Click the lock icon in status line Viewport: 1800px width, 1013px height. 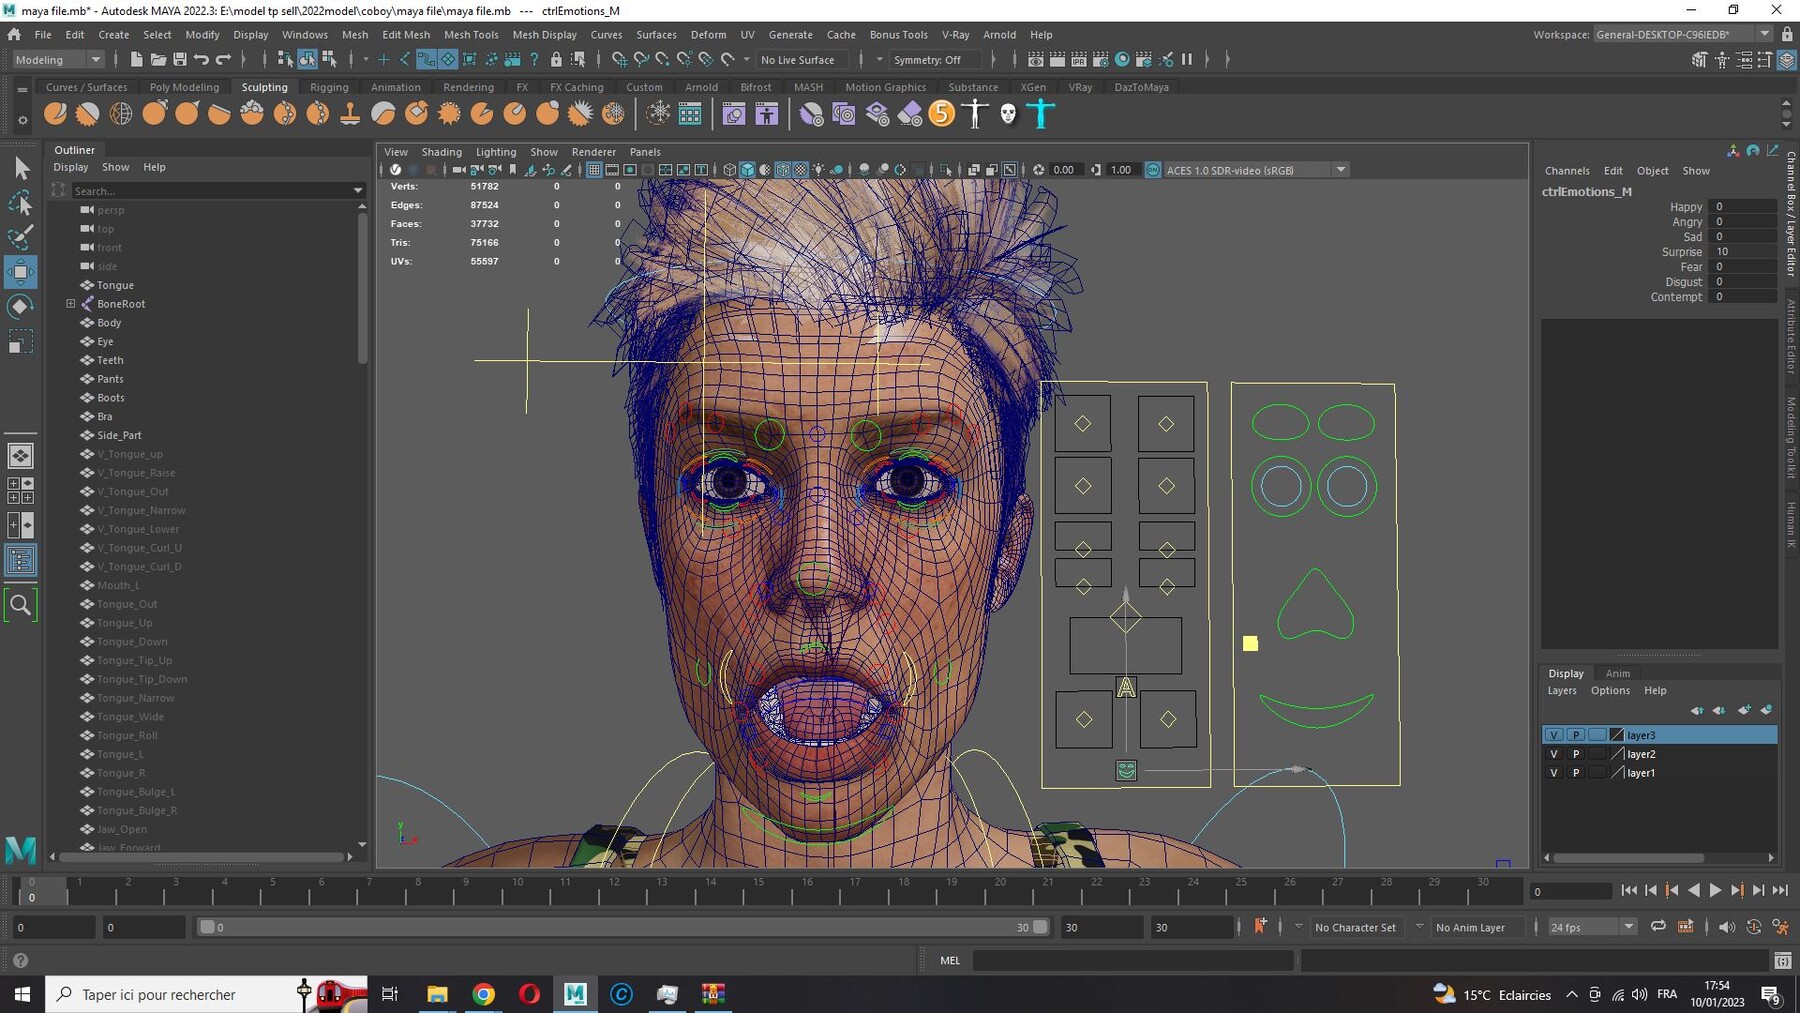556,60
